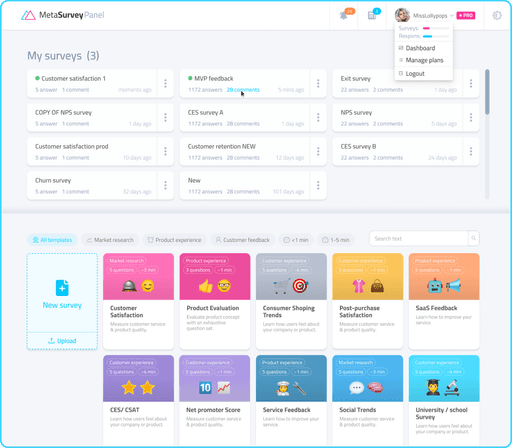Click the settings gear icon in header
This screenshot has height=448, width=512.
coord(497,15)
